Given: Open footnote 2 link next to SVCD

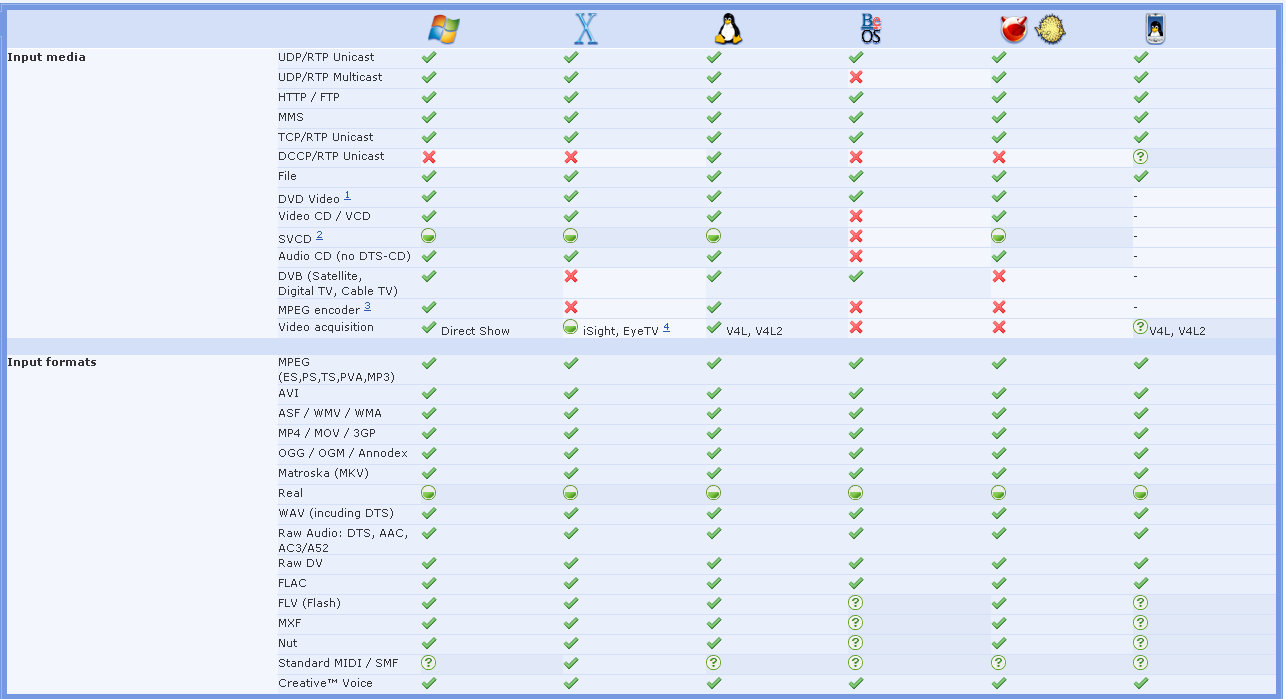Looking at the screenshot, I should (x=319, y=235).
